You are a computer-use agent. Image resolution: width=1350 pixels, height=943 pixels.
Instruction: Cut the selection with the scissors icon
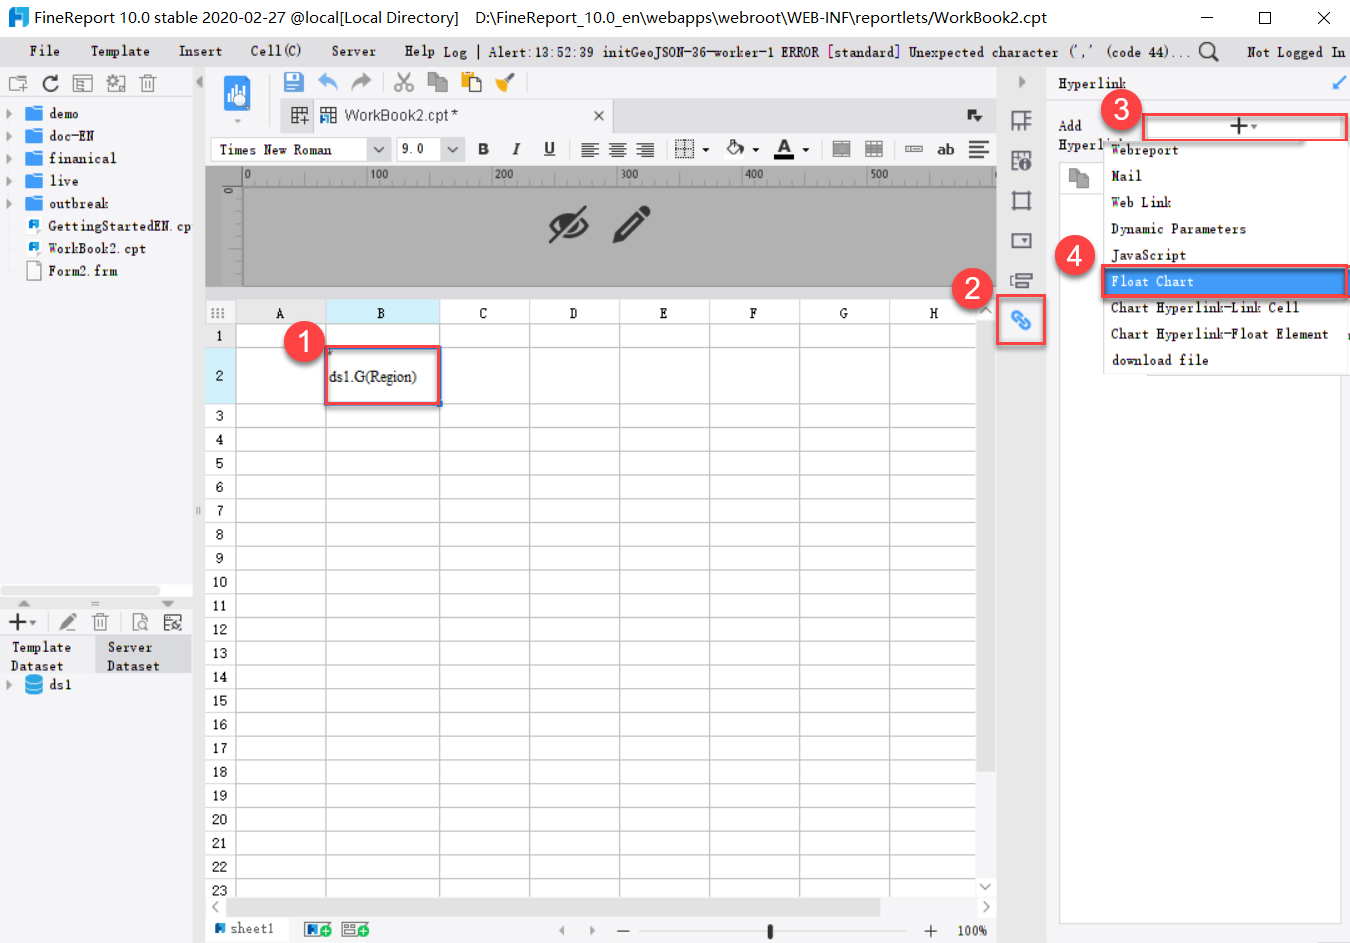[404, 82]
